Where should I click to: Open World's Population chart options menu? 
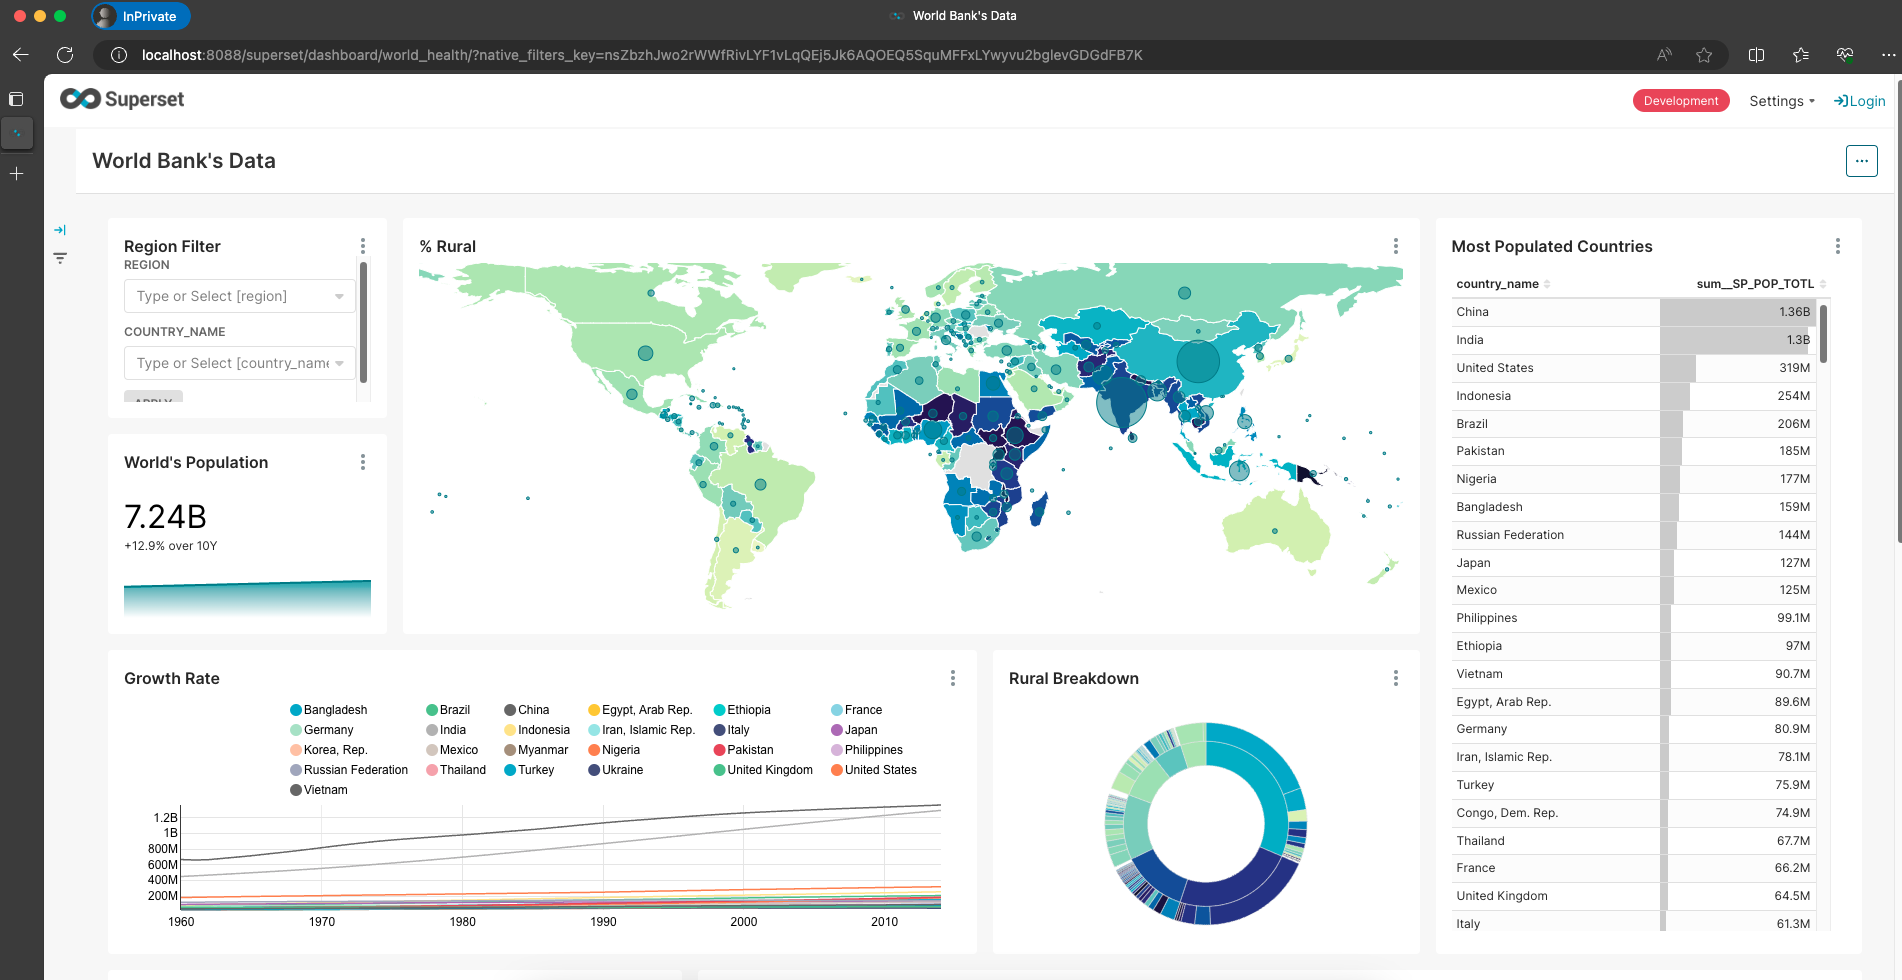(363, 462)
